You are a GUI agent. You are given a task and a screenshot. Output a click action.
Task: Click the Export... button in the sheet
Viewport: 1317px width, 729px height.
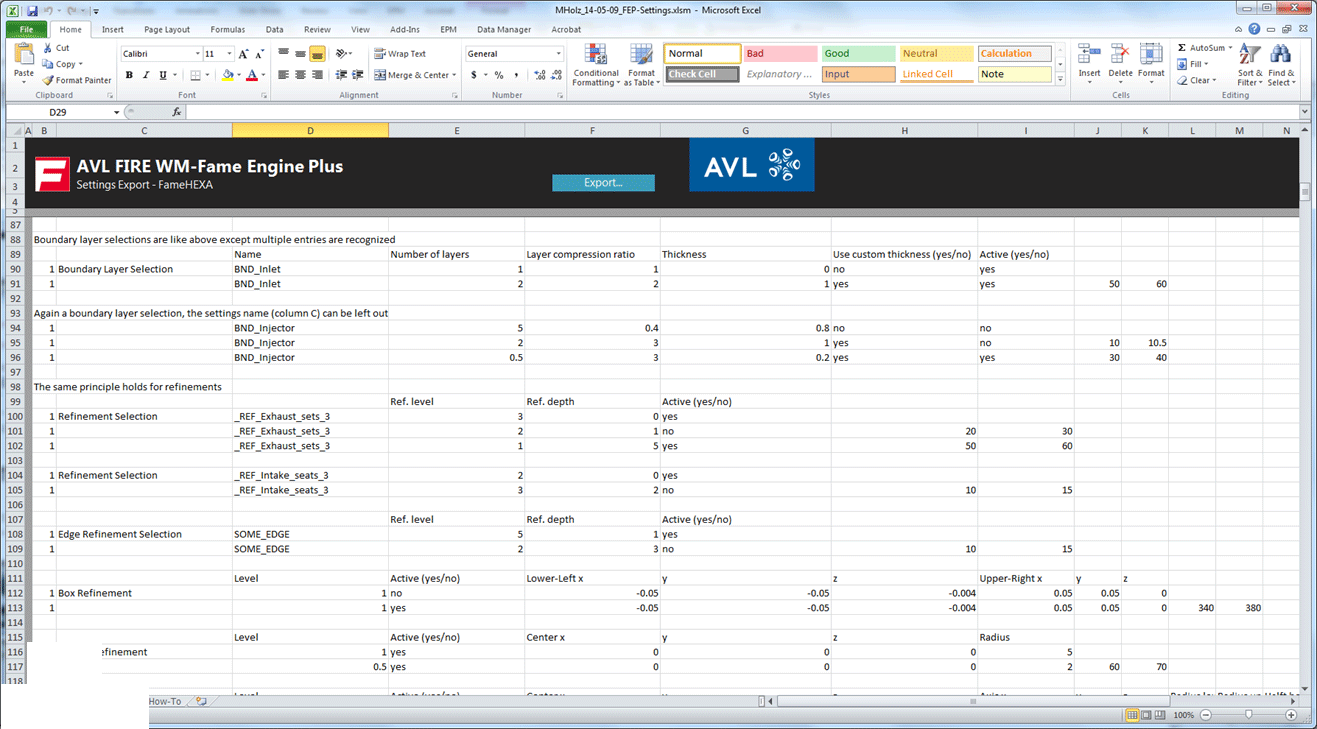click(603, 183)
